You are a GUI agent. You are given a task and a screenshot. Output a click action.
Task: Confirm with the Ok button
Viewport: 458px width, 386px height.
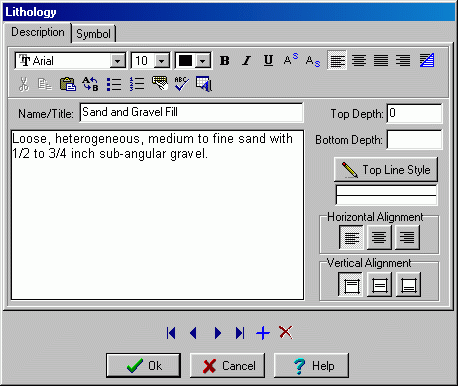(143, 365)
